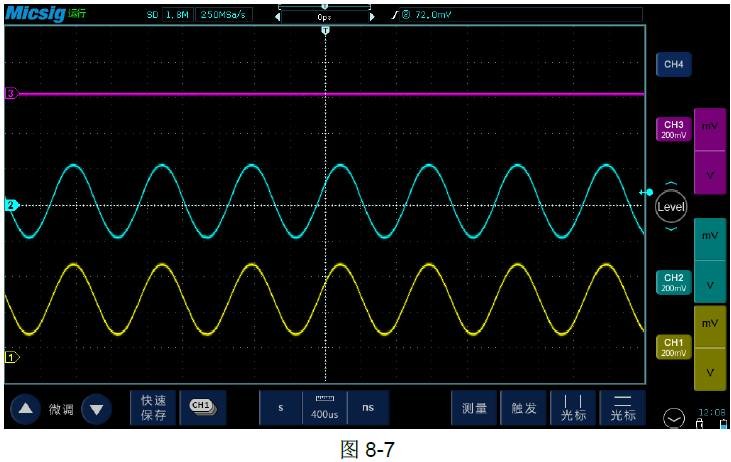Screen dimensions: 731x462
Task: Toggle the CH3 200mV channel button
Action: [x=673, y=130]
